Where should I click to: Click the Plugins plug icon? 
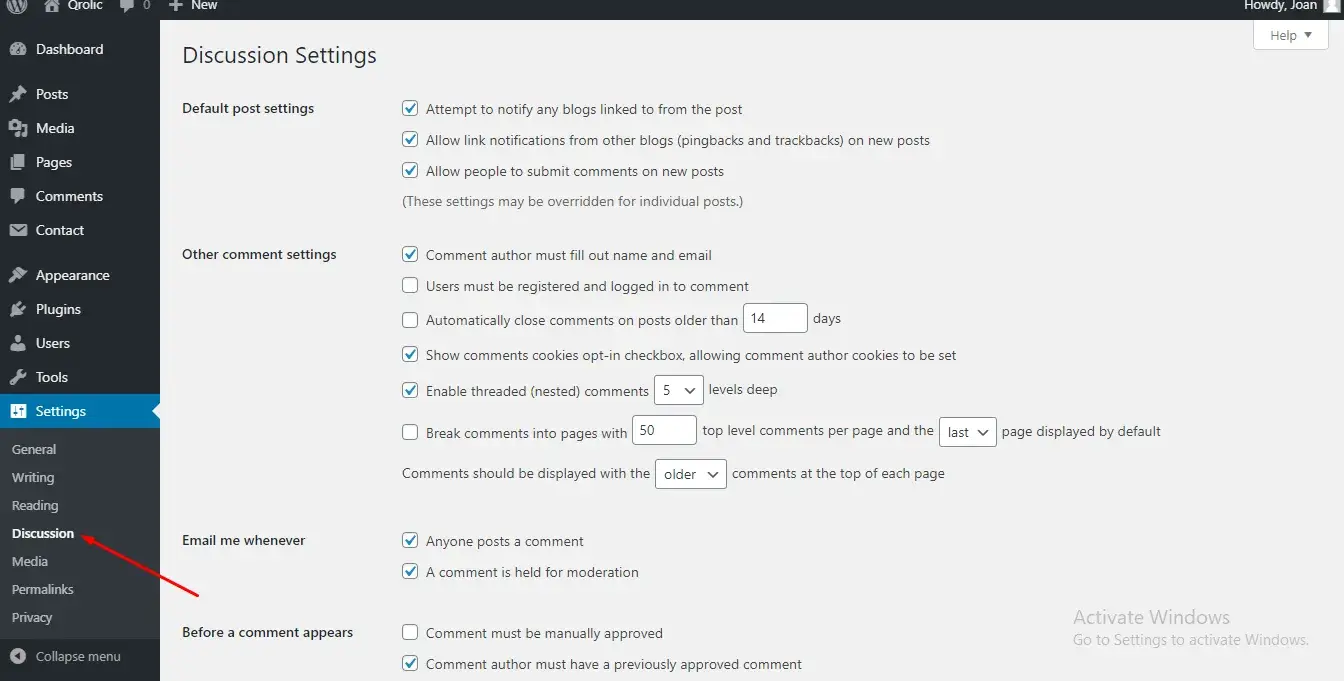pos(18,309)
